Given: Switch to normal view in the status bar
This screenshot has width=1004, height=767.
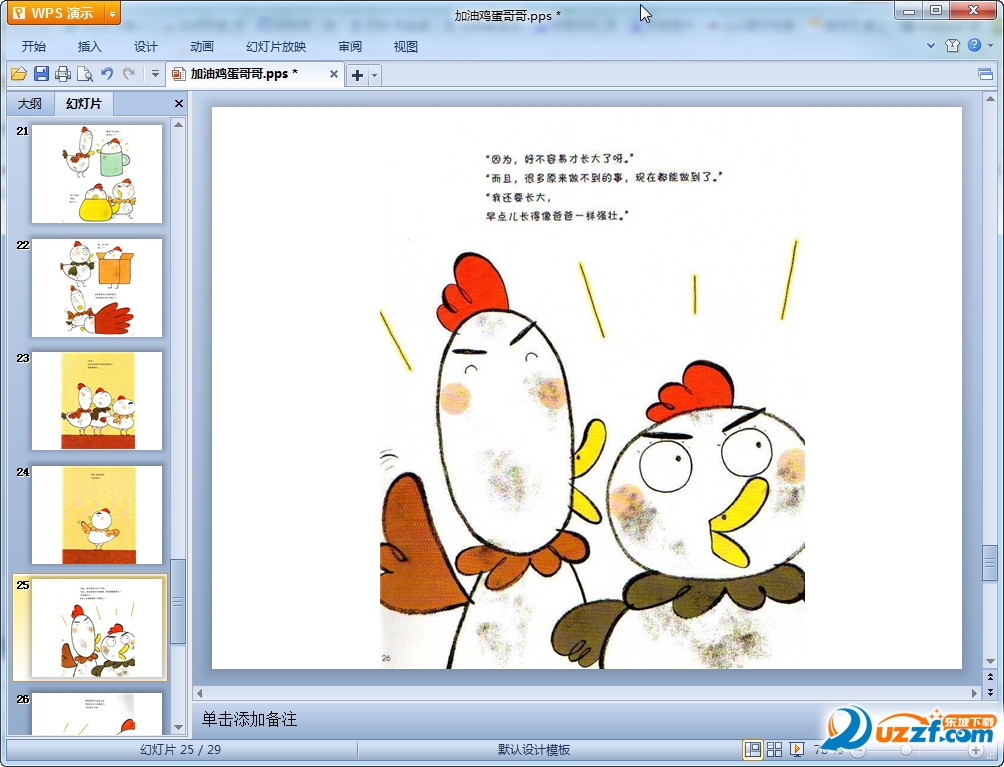Looking at the screenshot, I should coord(753,749).
